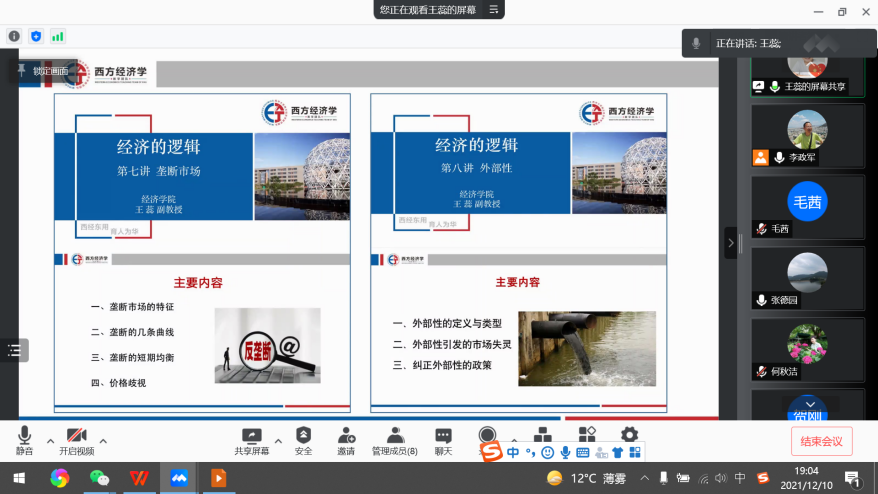This screenshot has height=494, width=878.
Task: Open meeting settings gear icon
Action: click(x=629, y=435)
